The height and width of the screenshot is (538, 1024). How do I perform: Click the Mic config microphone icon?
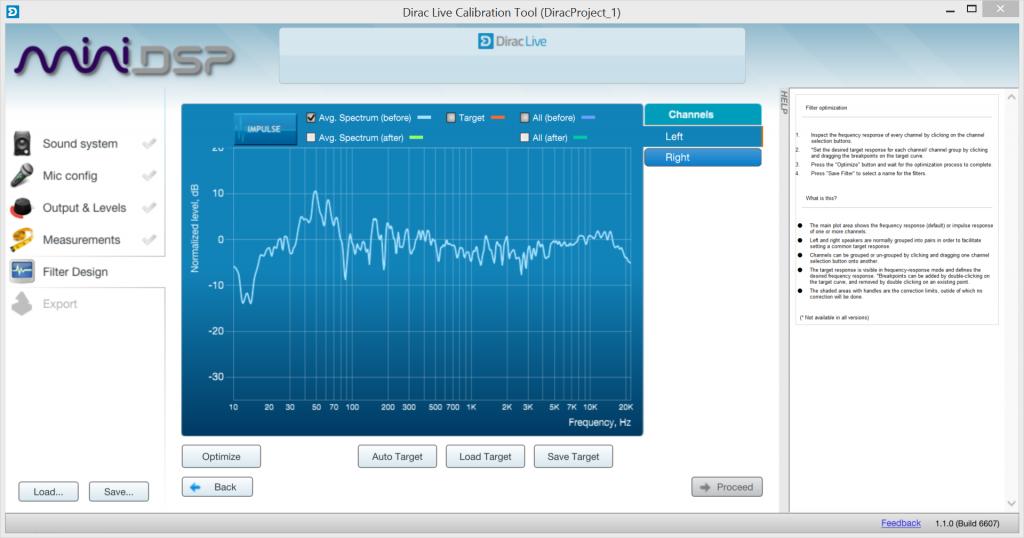point(22,175)
